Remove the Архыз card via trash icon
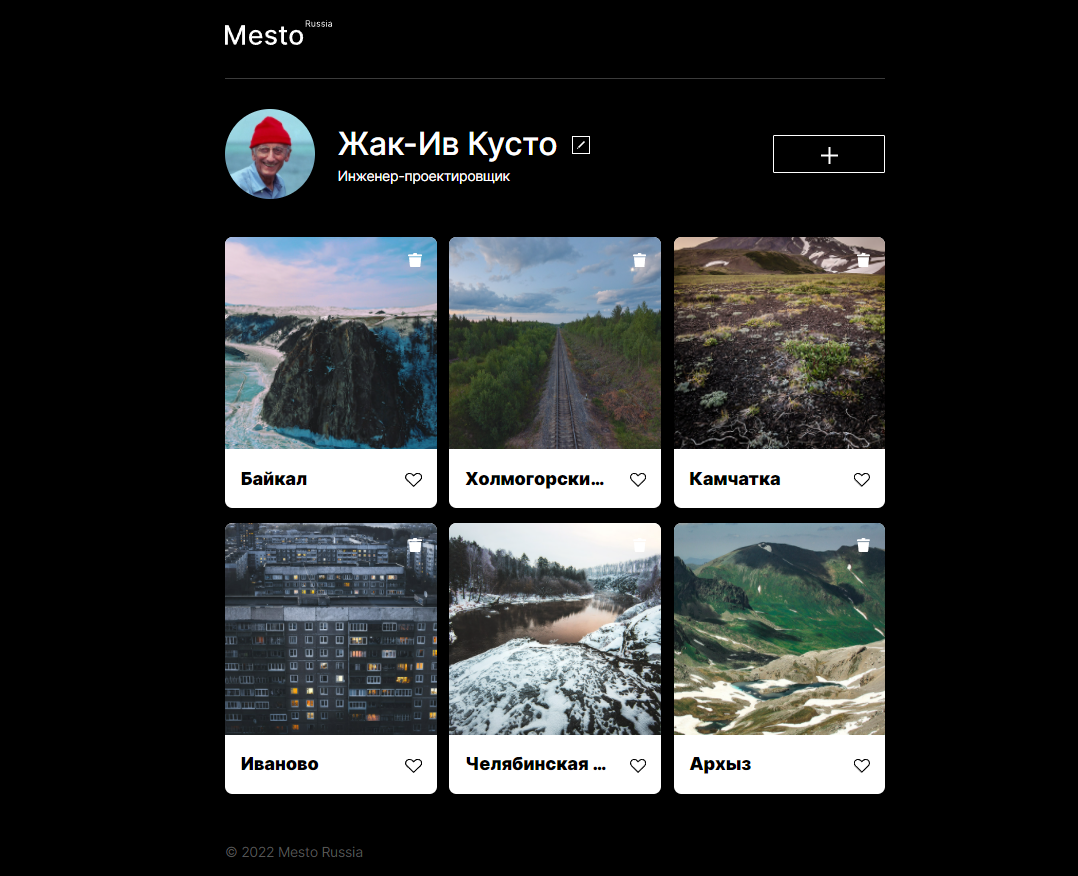 tap(864, 545)
